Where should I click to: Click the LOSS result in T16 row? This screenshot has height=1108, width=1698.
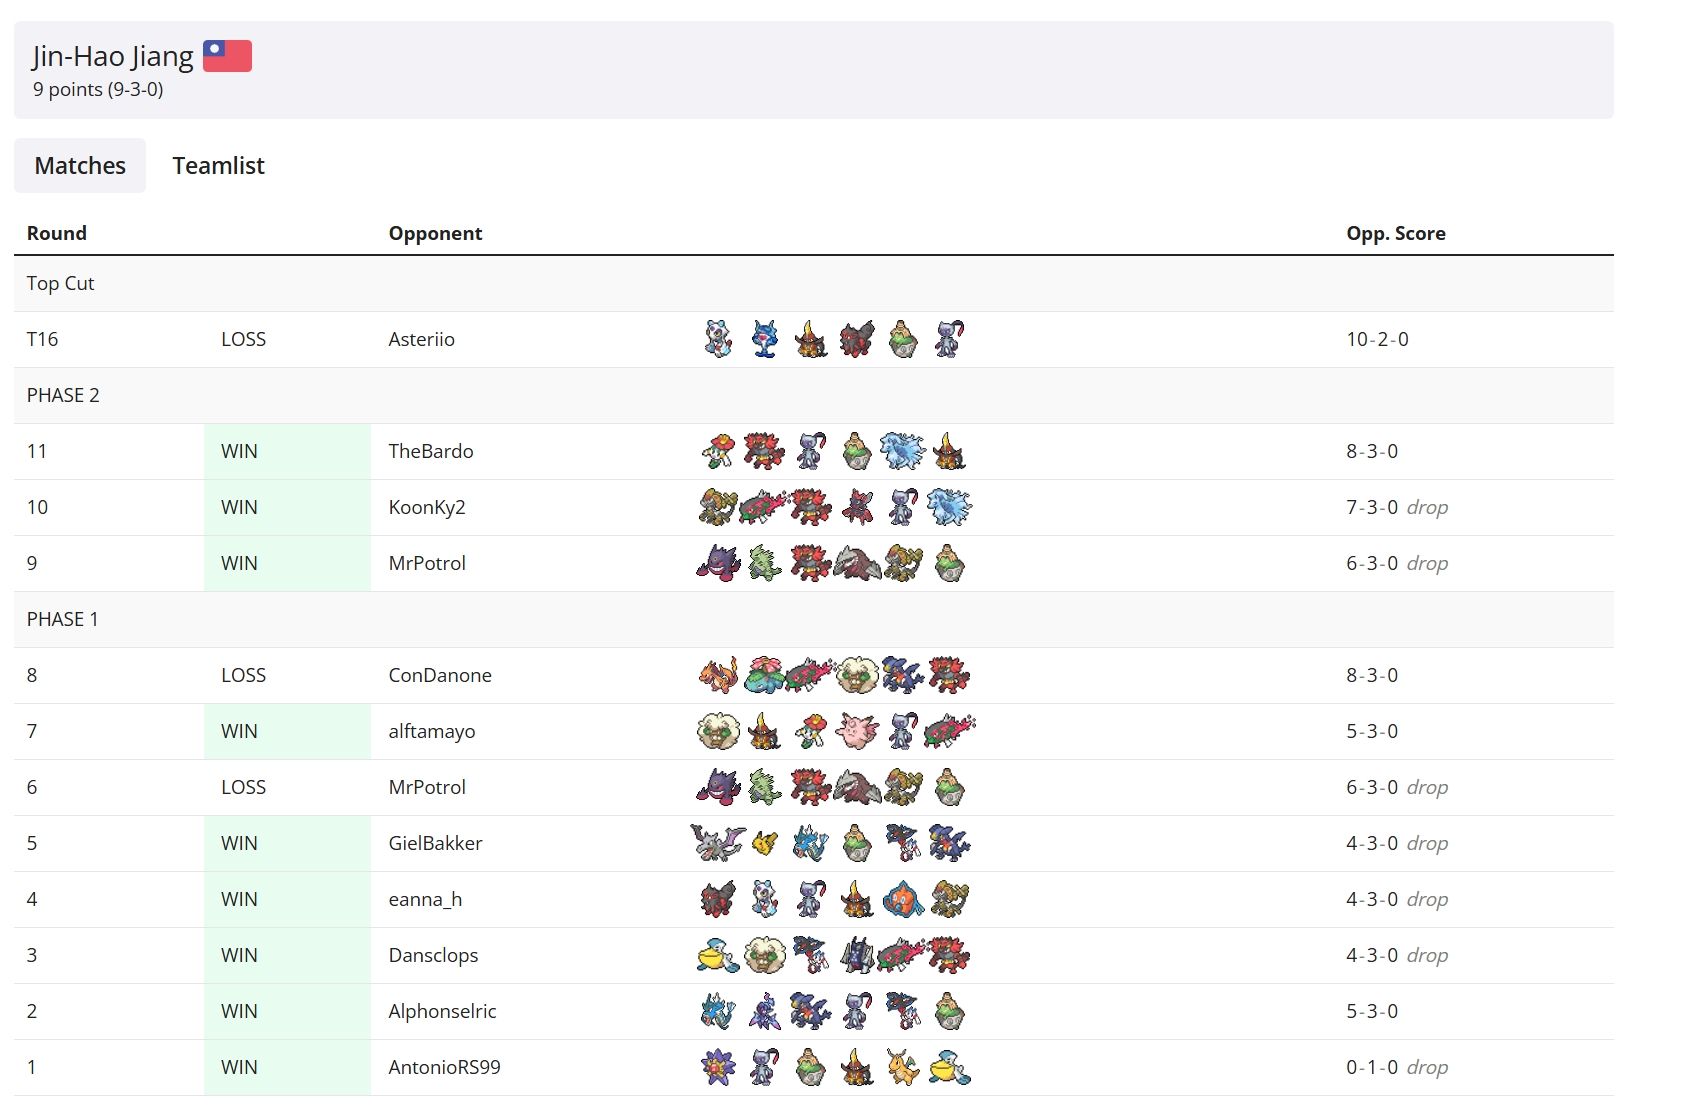point(243,339)
